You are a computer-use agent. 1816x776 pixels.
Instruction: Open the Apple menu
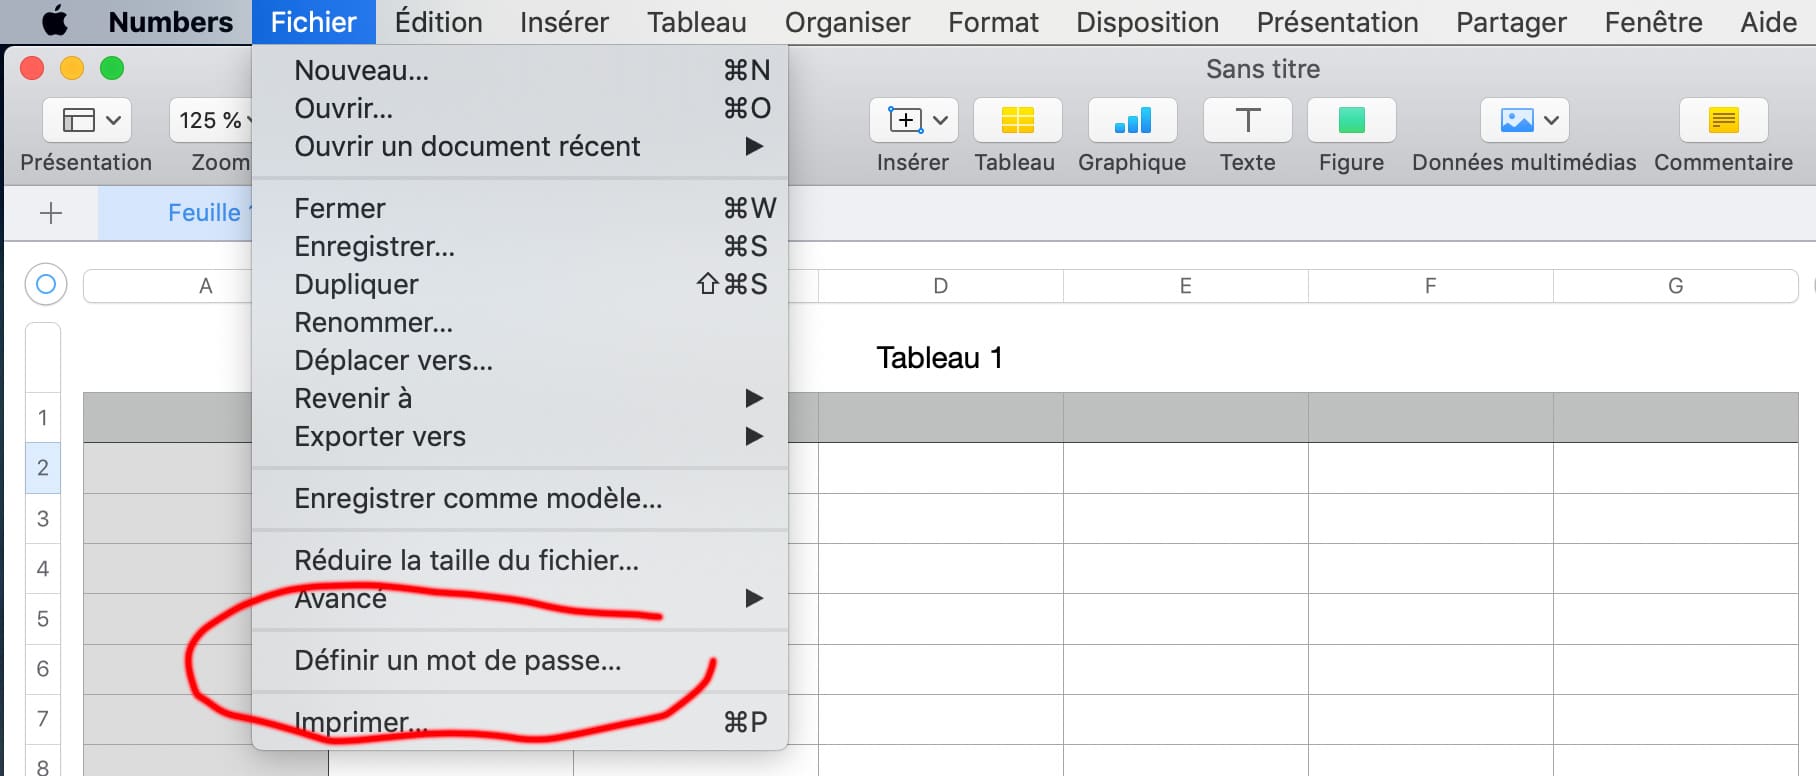tap(54, 22)
